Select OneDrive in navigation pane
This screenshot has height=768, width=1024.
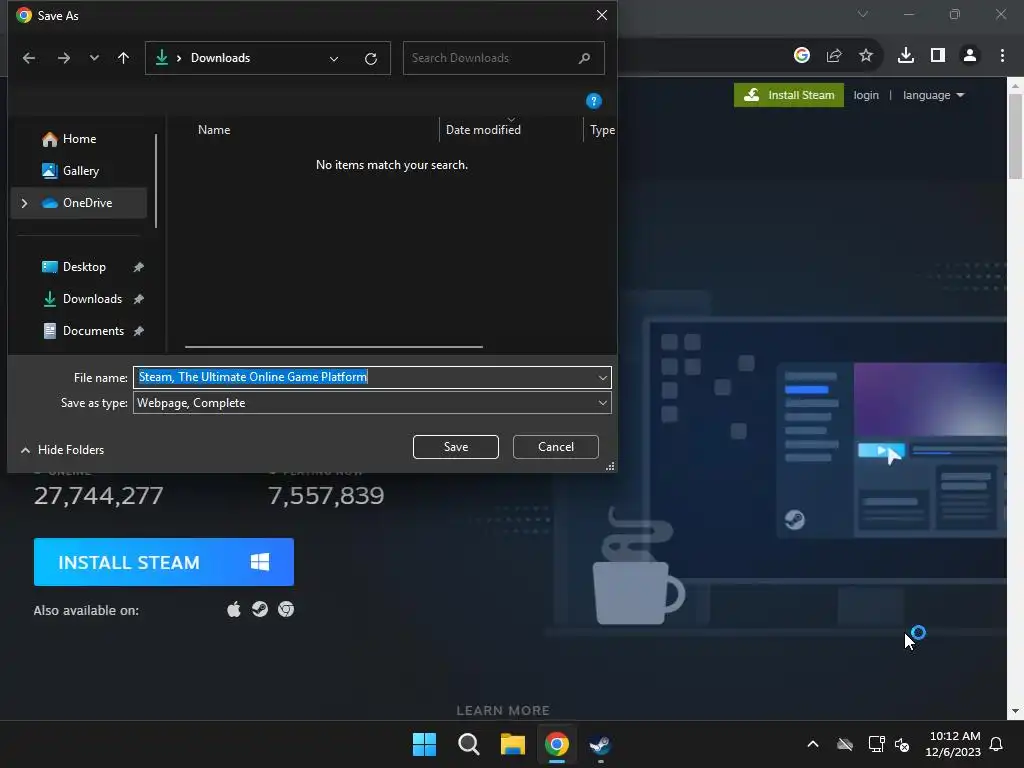pyautogui.click(x=78, y=203)
